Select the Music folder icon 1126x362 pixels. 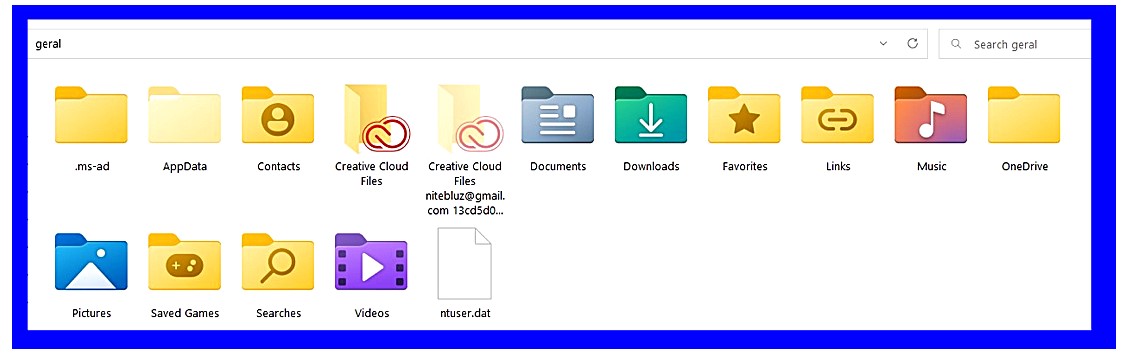coord(931,115)
